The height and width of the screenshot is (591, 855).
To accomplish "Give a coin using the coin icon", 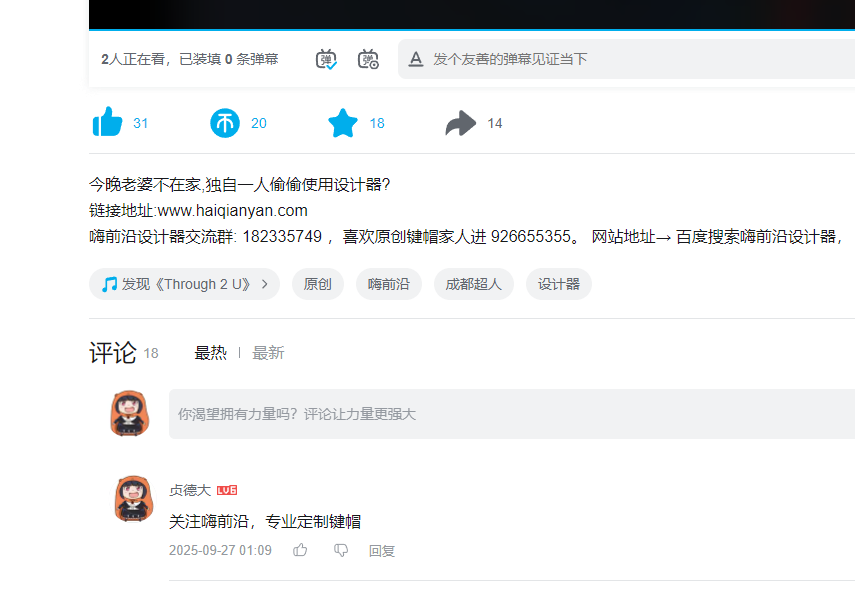I will 225,122.
